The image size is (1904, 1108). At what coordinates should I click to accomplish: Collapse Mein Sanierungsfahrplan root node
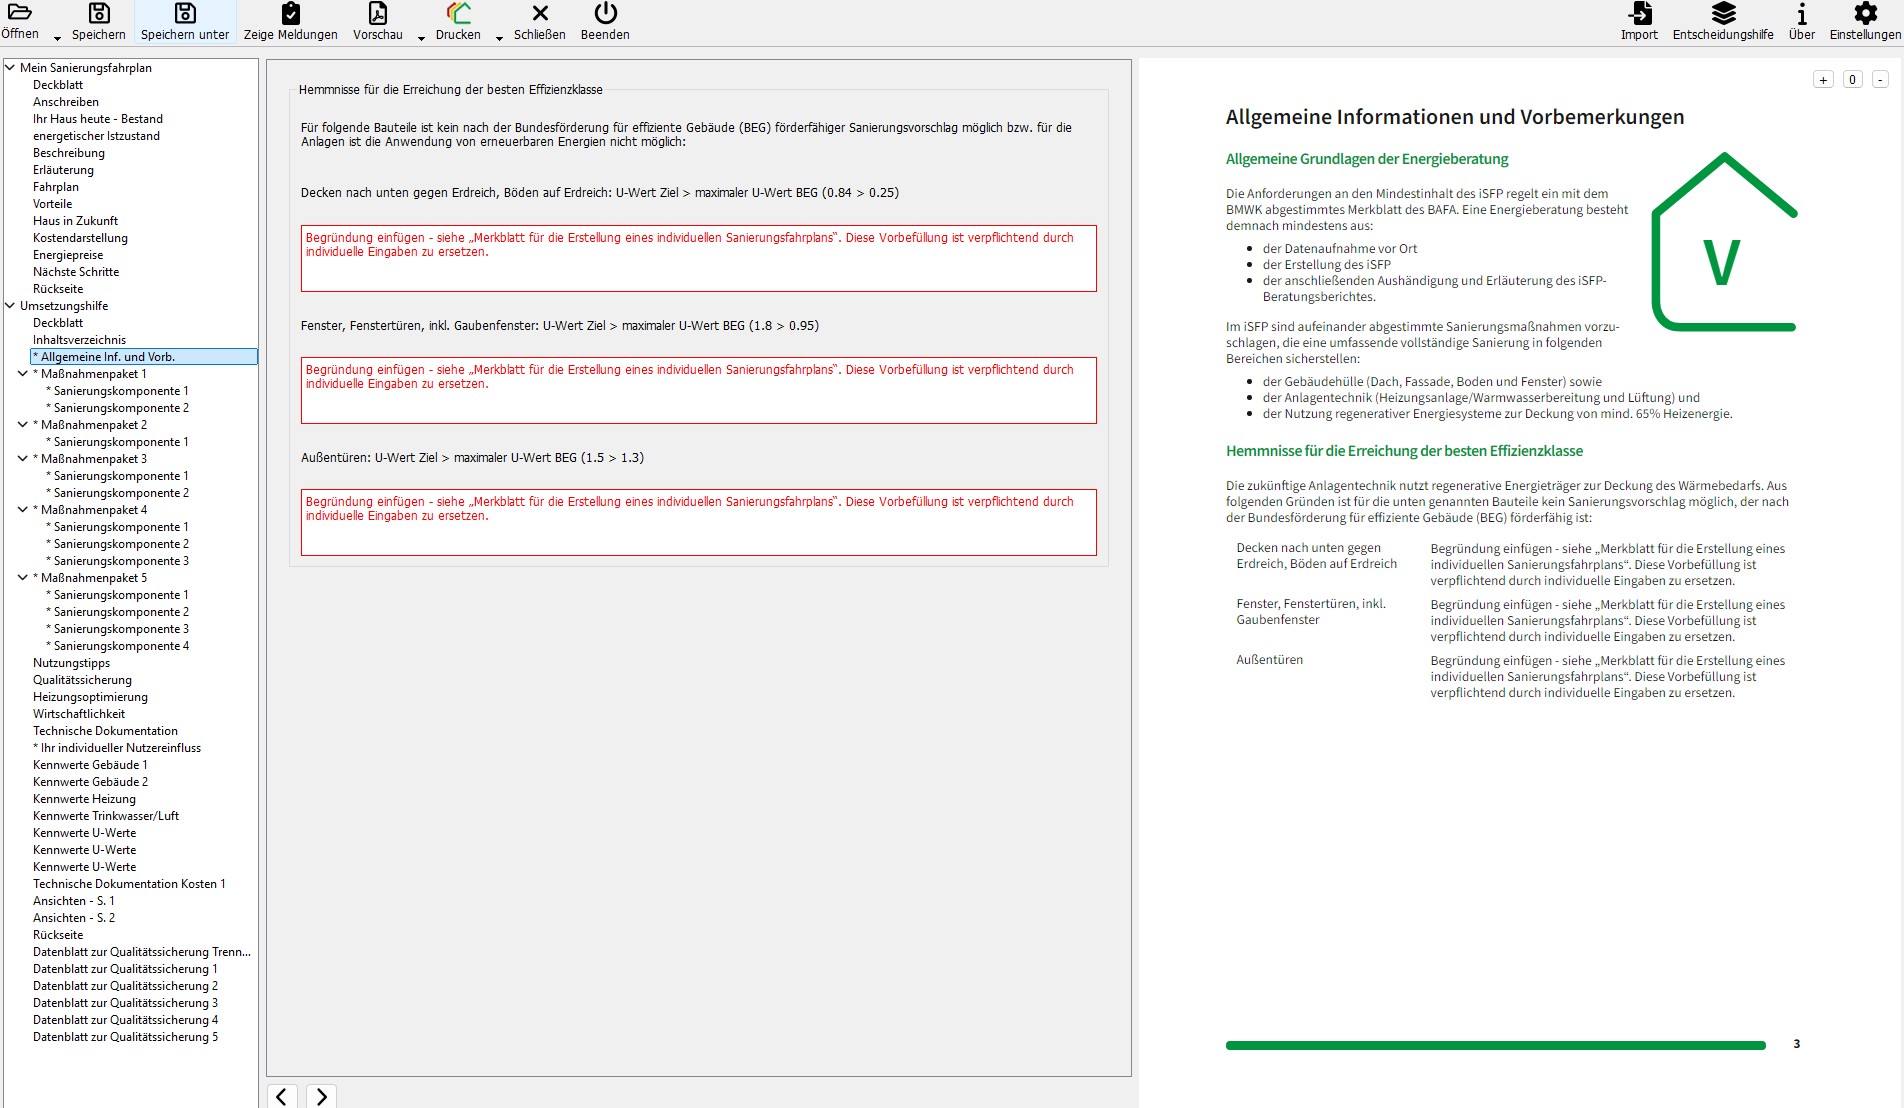click(x=10, y=68)
